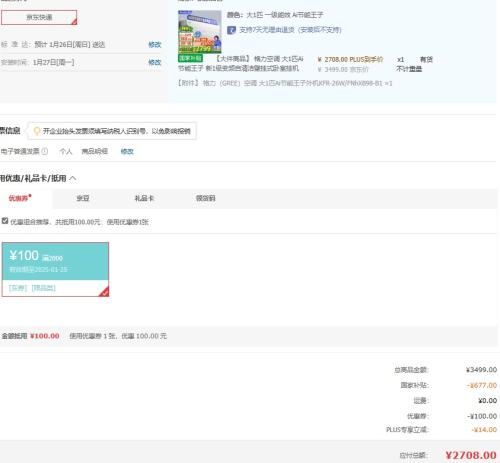Modify the 标准达 delivery date
500x463 pixels.
pos(155,45)
